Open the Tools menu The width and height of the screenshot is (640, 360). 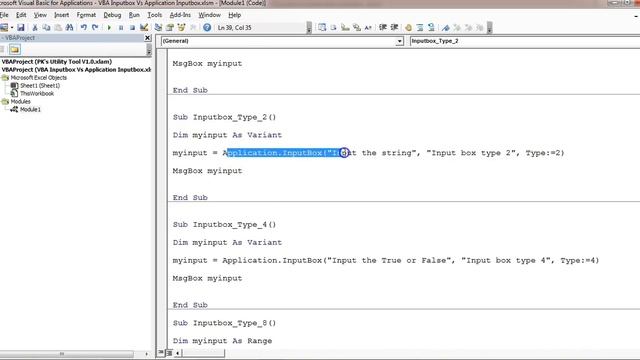[155, 15]
